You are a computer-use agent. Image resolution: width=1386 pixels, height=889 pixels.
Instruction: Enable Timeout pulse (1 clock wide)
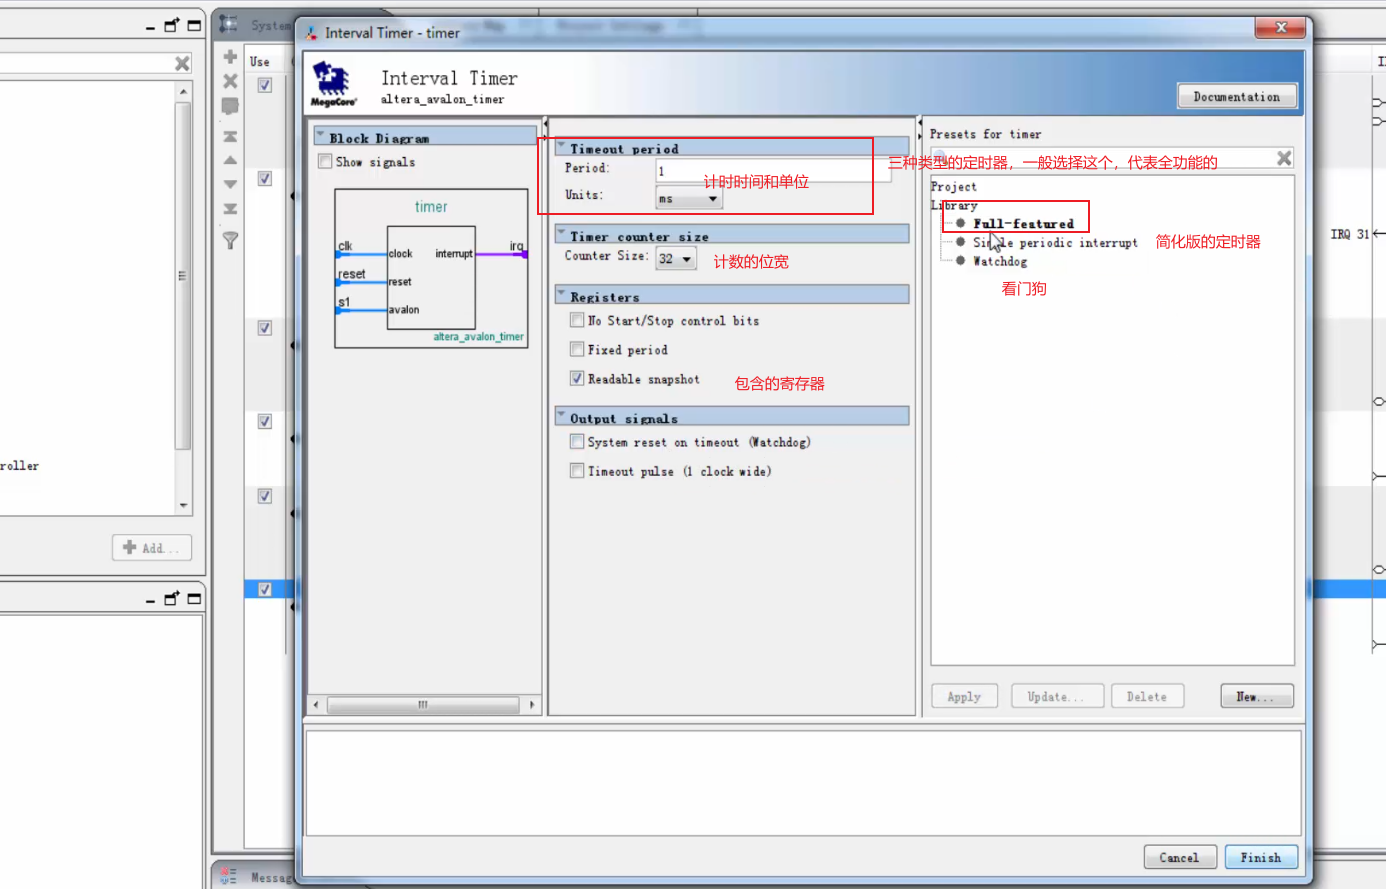tap(577, 470)
